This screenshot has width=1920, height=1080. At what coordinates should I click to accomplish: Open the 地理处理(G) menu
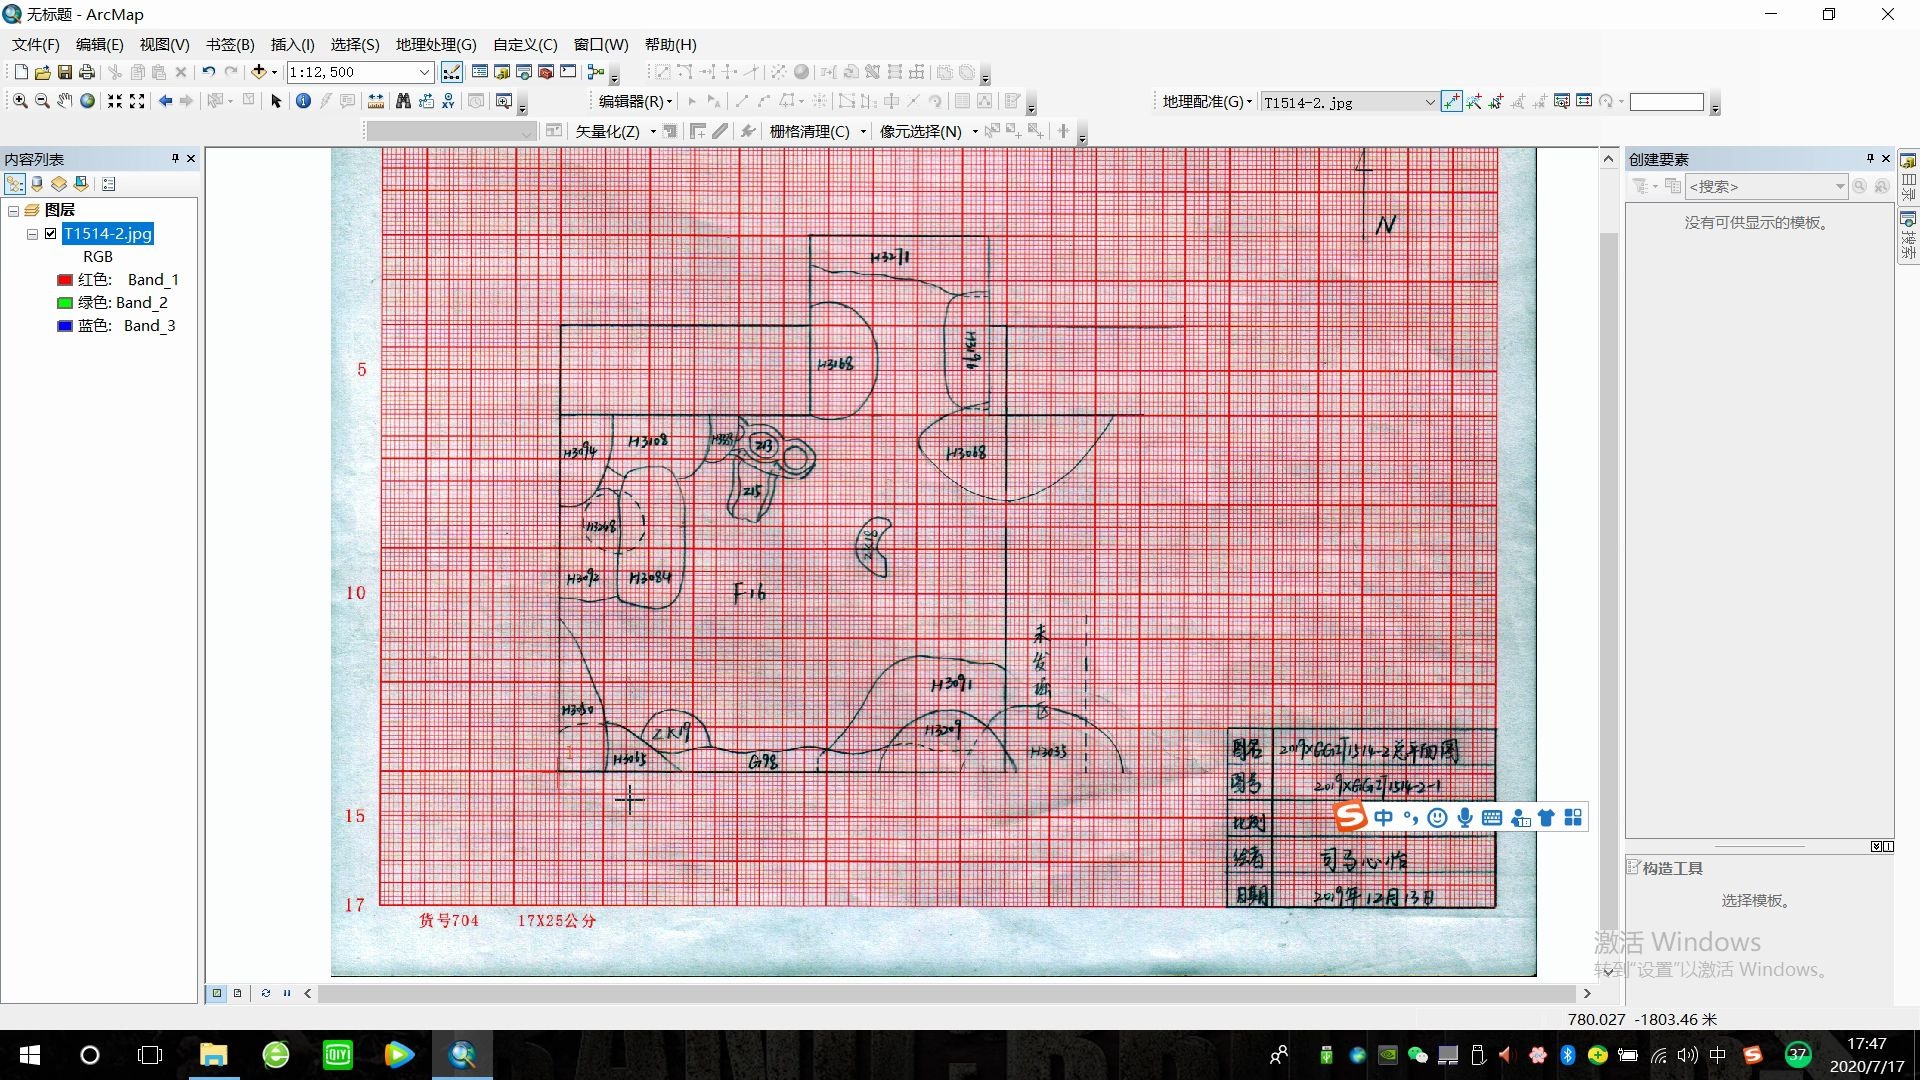[x=435, y=44]
